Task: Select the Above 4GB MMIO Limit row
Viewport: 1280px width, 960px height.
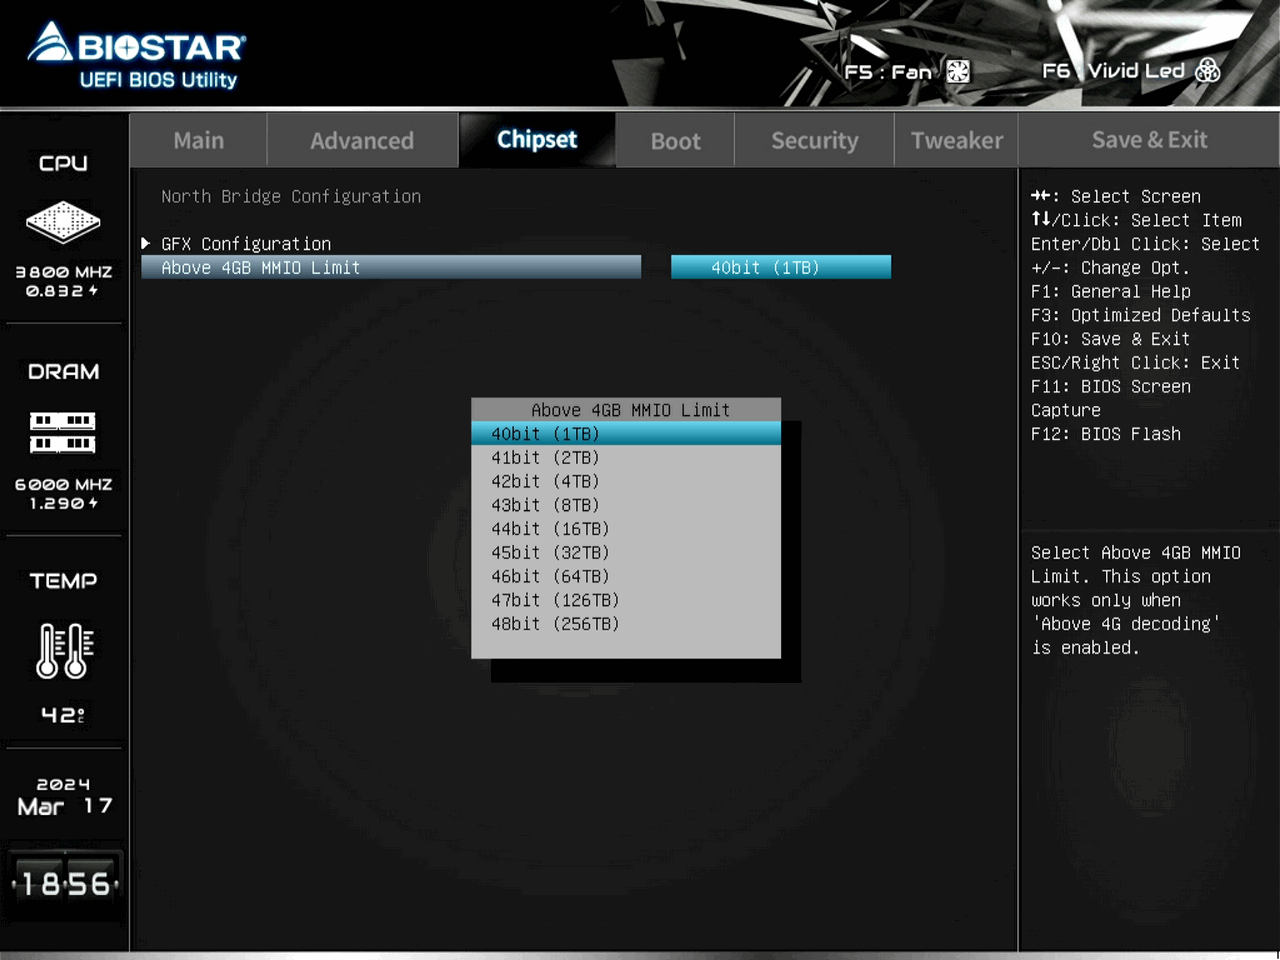Action: click(391, 267)
